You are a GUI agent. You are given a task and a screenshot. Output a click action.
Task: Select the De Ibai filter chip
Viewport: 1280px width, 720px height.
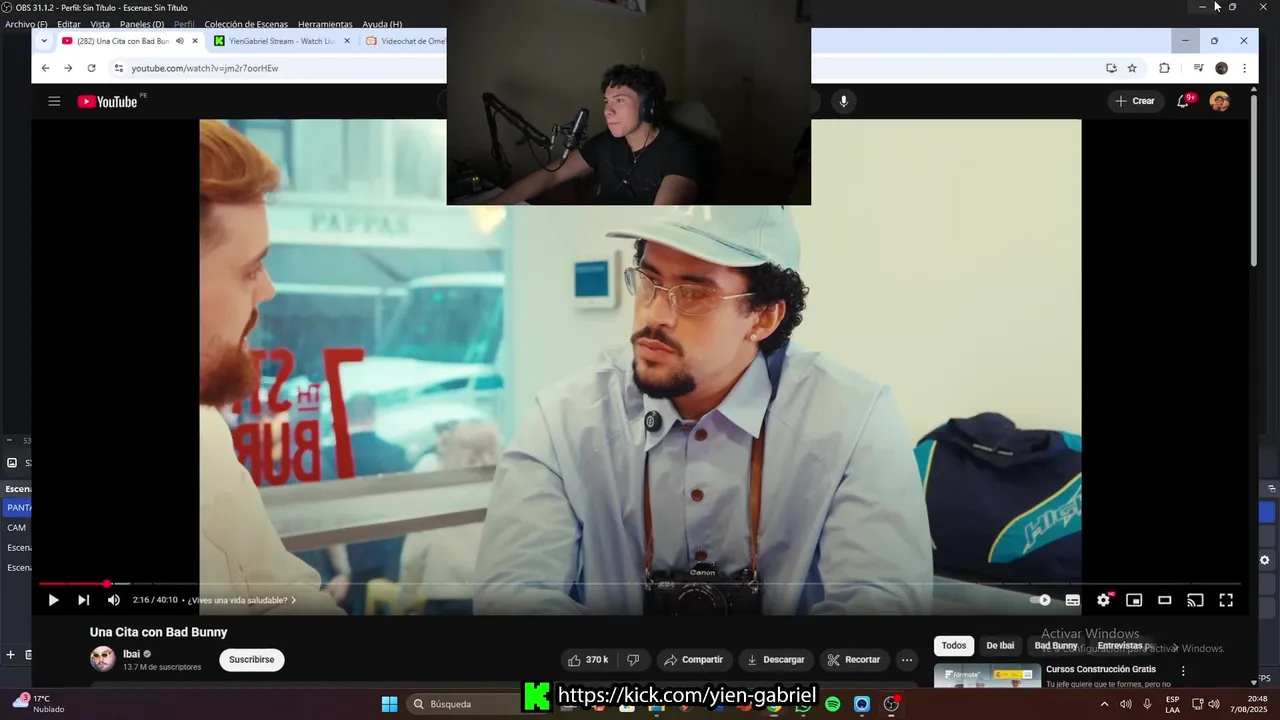point(1000,646)
